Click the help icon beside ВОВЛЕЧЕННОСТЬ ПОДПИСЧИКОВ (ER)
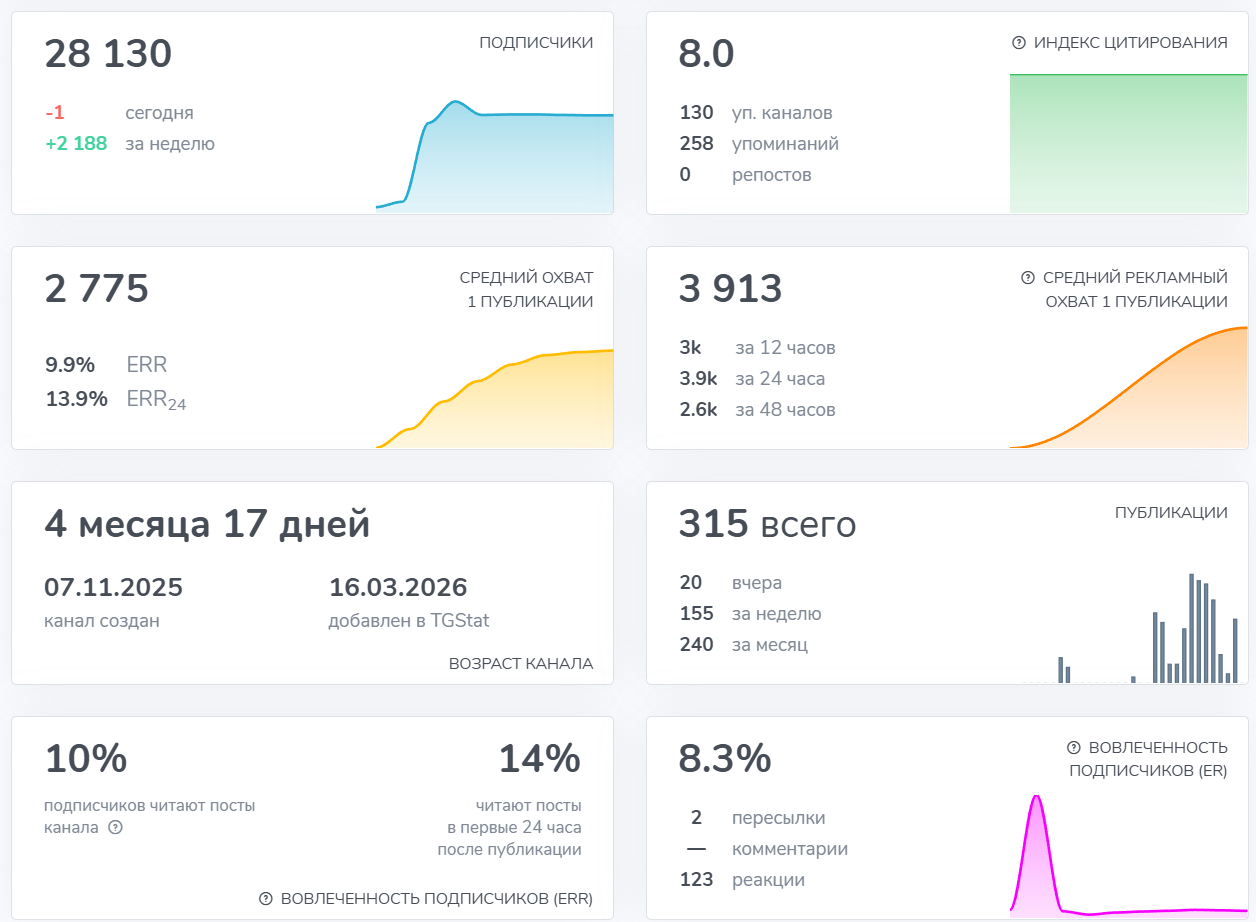This screenshot has width=1256, height=922. [1074, 747]
